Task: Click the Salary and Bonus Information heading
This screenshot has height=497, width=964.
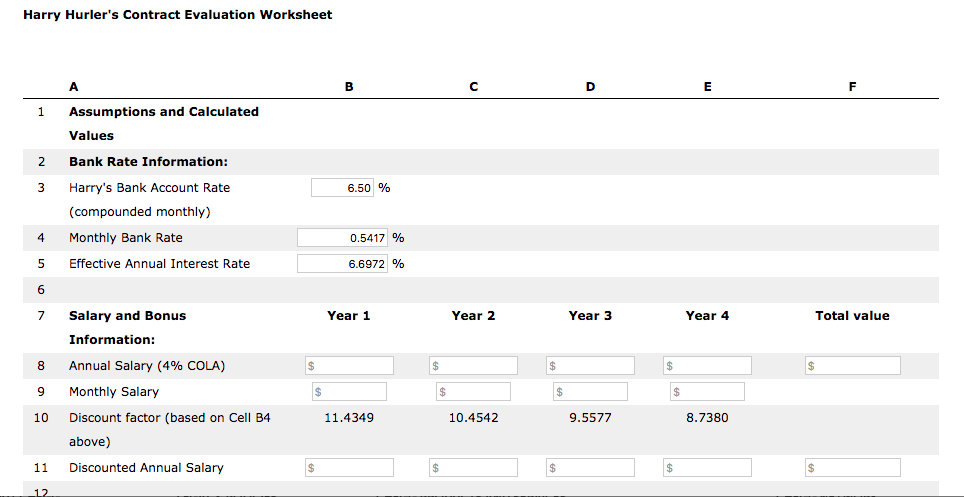Action: pos(127,328)
